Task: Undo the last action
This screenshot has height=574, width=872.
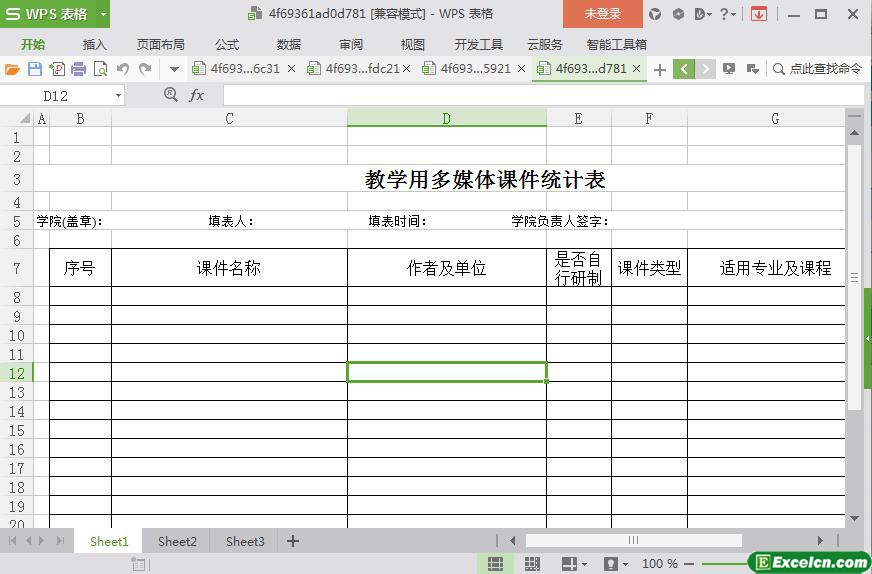Action: 123,69
